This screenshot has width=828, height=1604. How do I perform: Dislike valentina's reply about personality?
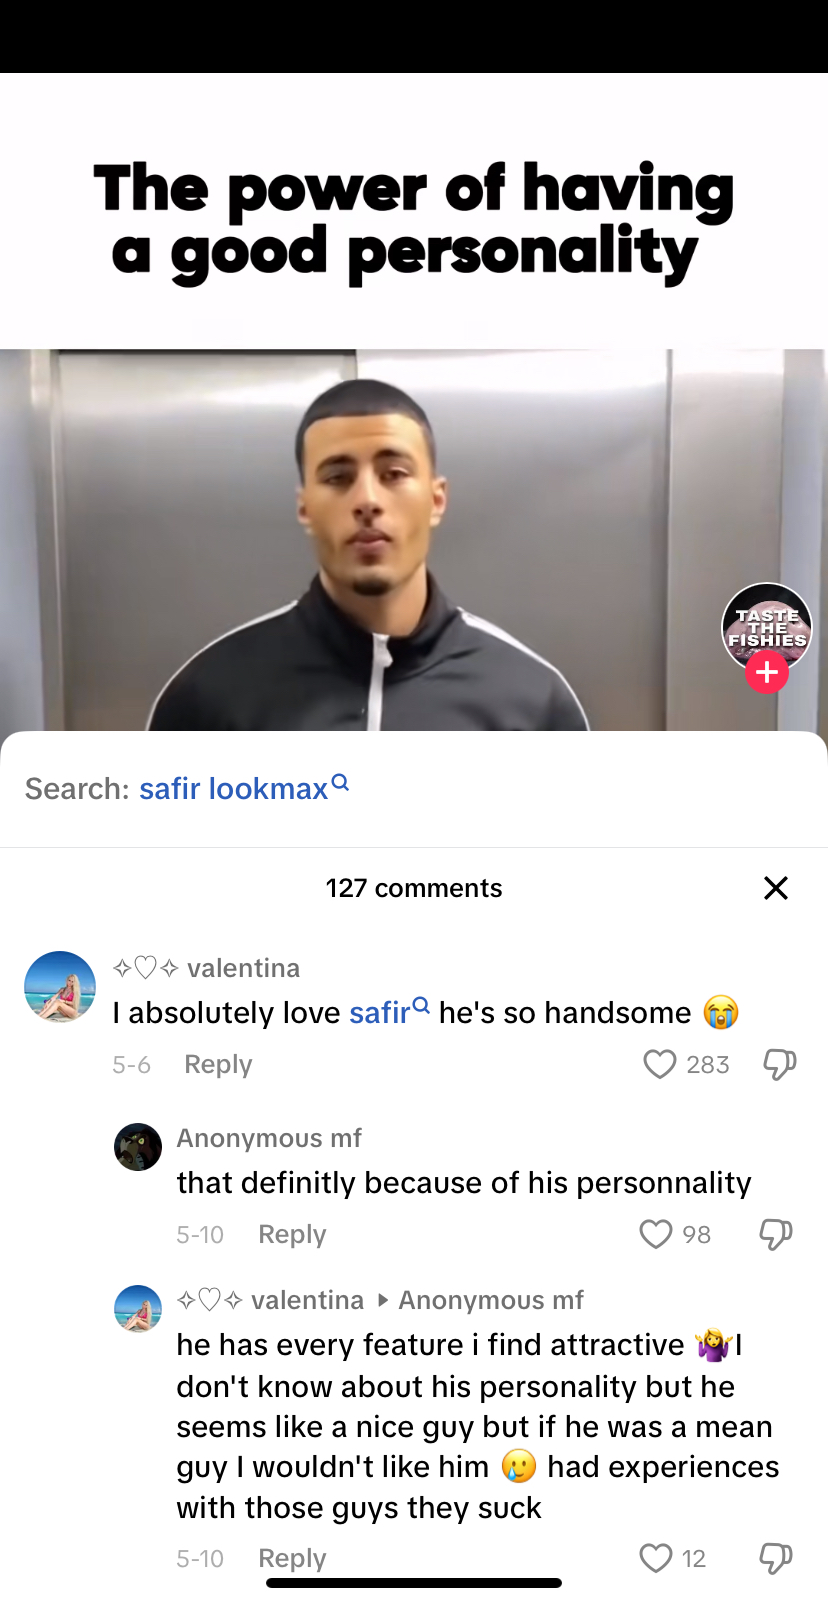[776, 1558]
